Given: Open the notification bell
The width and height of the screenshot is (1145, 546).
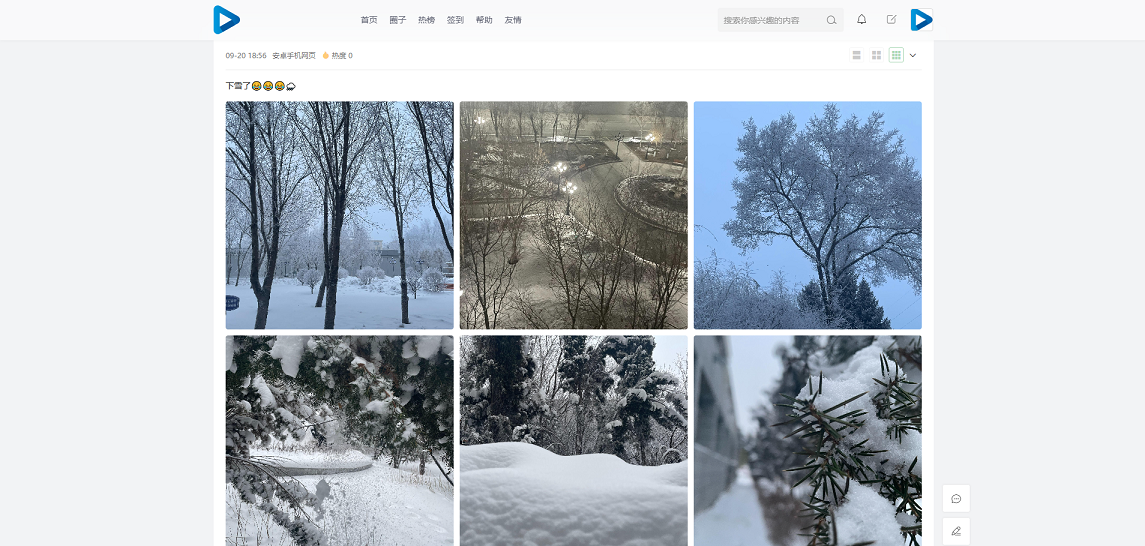Looking at the screenshot, I should (x=862, y=20).
